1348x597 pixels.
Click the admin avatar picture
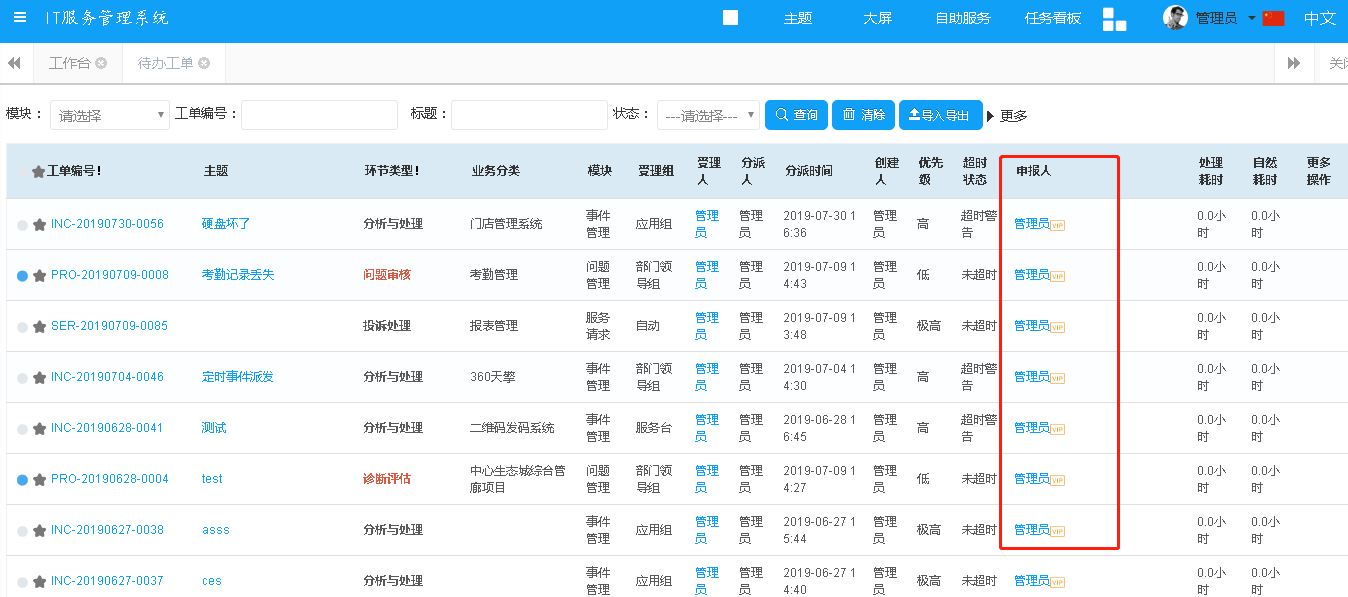click(x=1175, y=18)
